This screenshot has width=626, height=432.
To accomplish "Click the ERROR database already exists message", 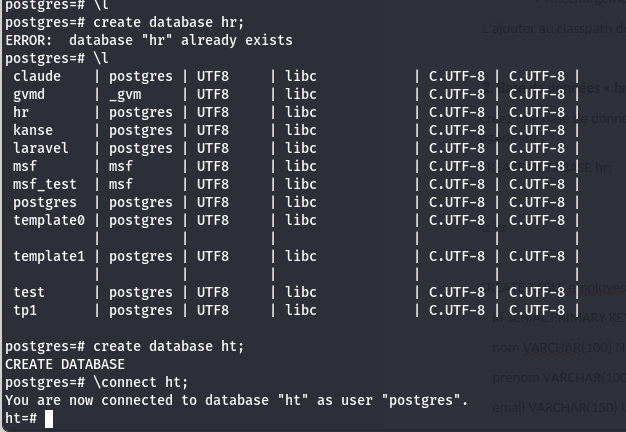I will pyautogui.click(x=149, y=40).
